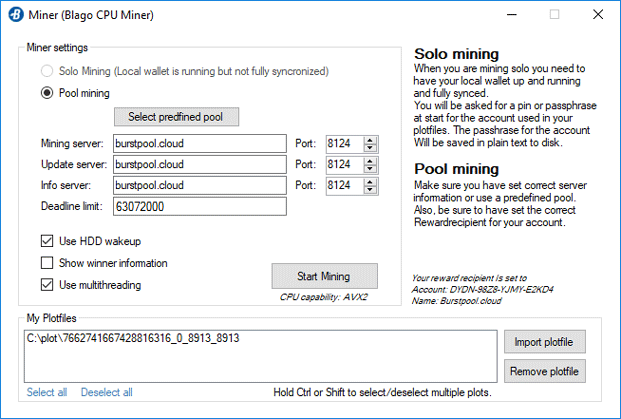Click the Update server input field
Viewport: 621px width, 419px height.
pos(200,164)
